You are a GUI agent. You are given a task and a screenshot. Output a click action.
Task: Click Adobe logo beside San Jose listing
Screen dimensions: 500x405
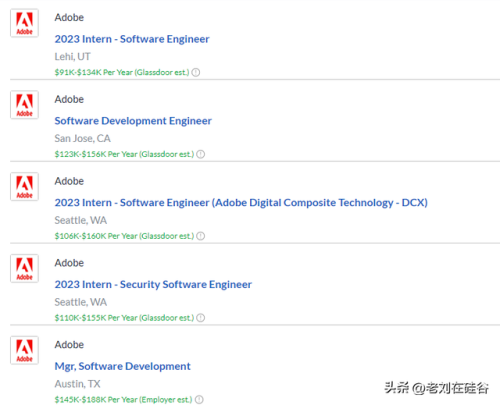[24, 105]
